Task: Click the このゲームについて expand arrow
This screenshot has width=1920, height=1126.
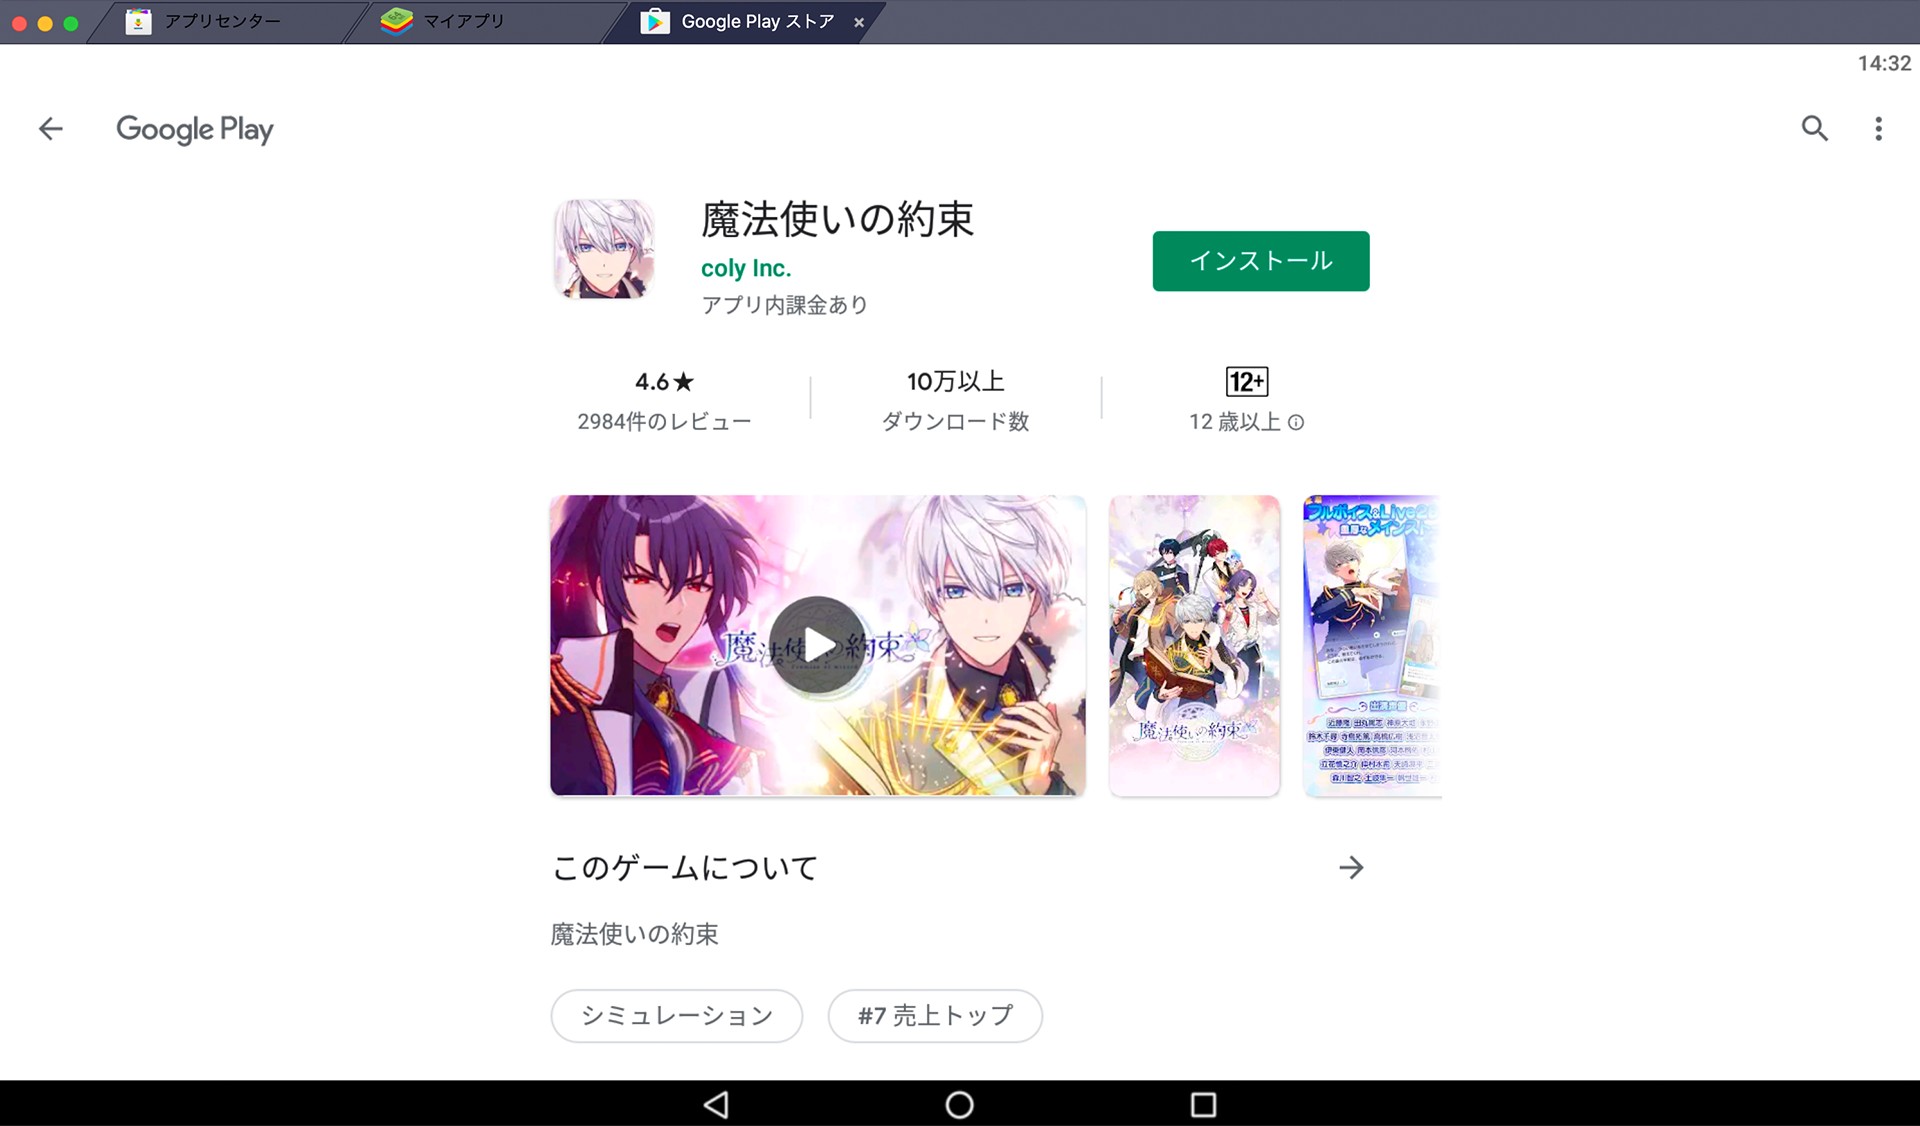Action: [1352, 863]
